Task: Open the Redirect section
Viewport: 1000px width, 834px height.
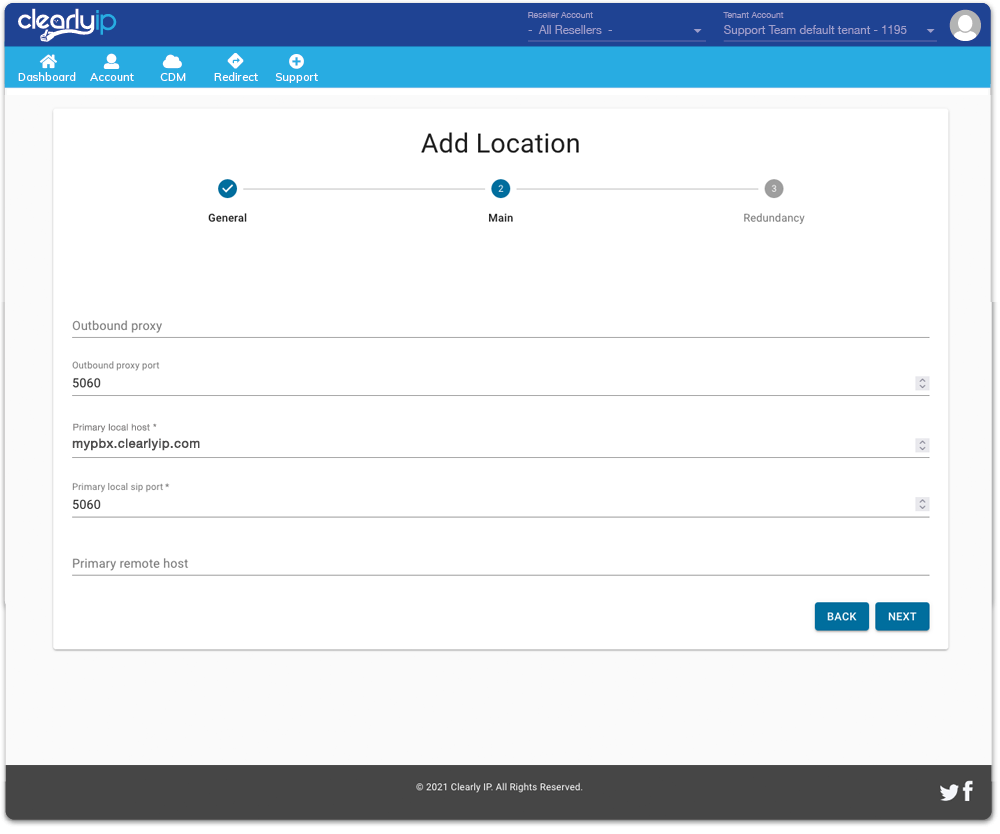Action: pos(236,68)
